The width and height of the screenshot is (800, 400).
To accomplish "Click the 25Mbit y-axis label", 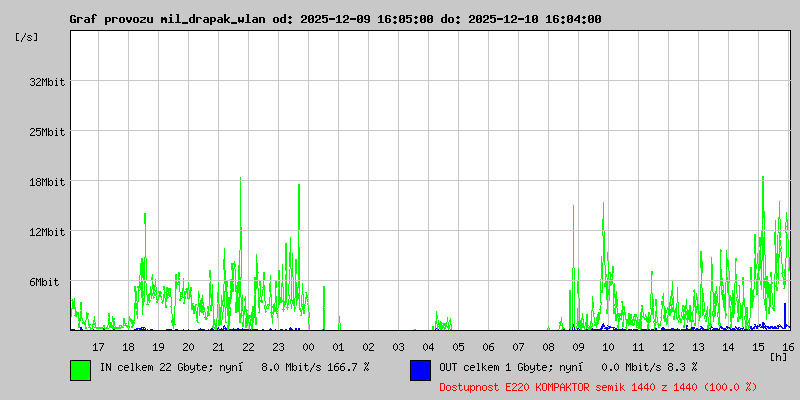I will tap(47, 132).
